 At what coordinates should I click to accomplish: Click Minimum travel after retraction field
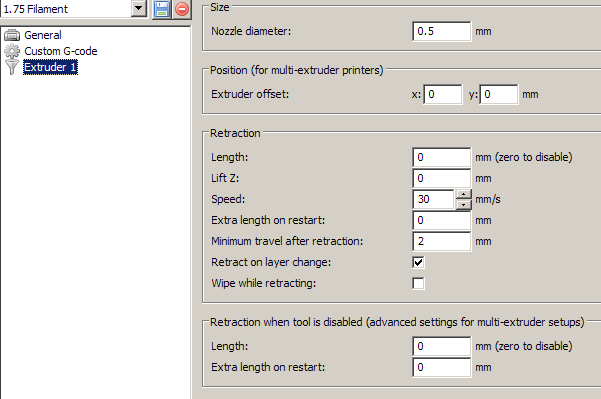(x=442, y=241)
